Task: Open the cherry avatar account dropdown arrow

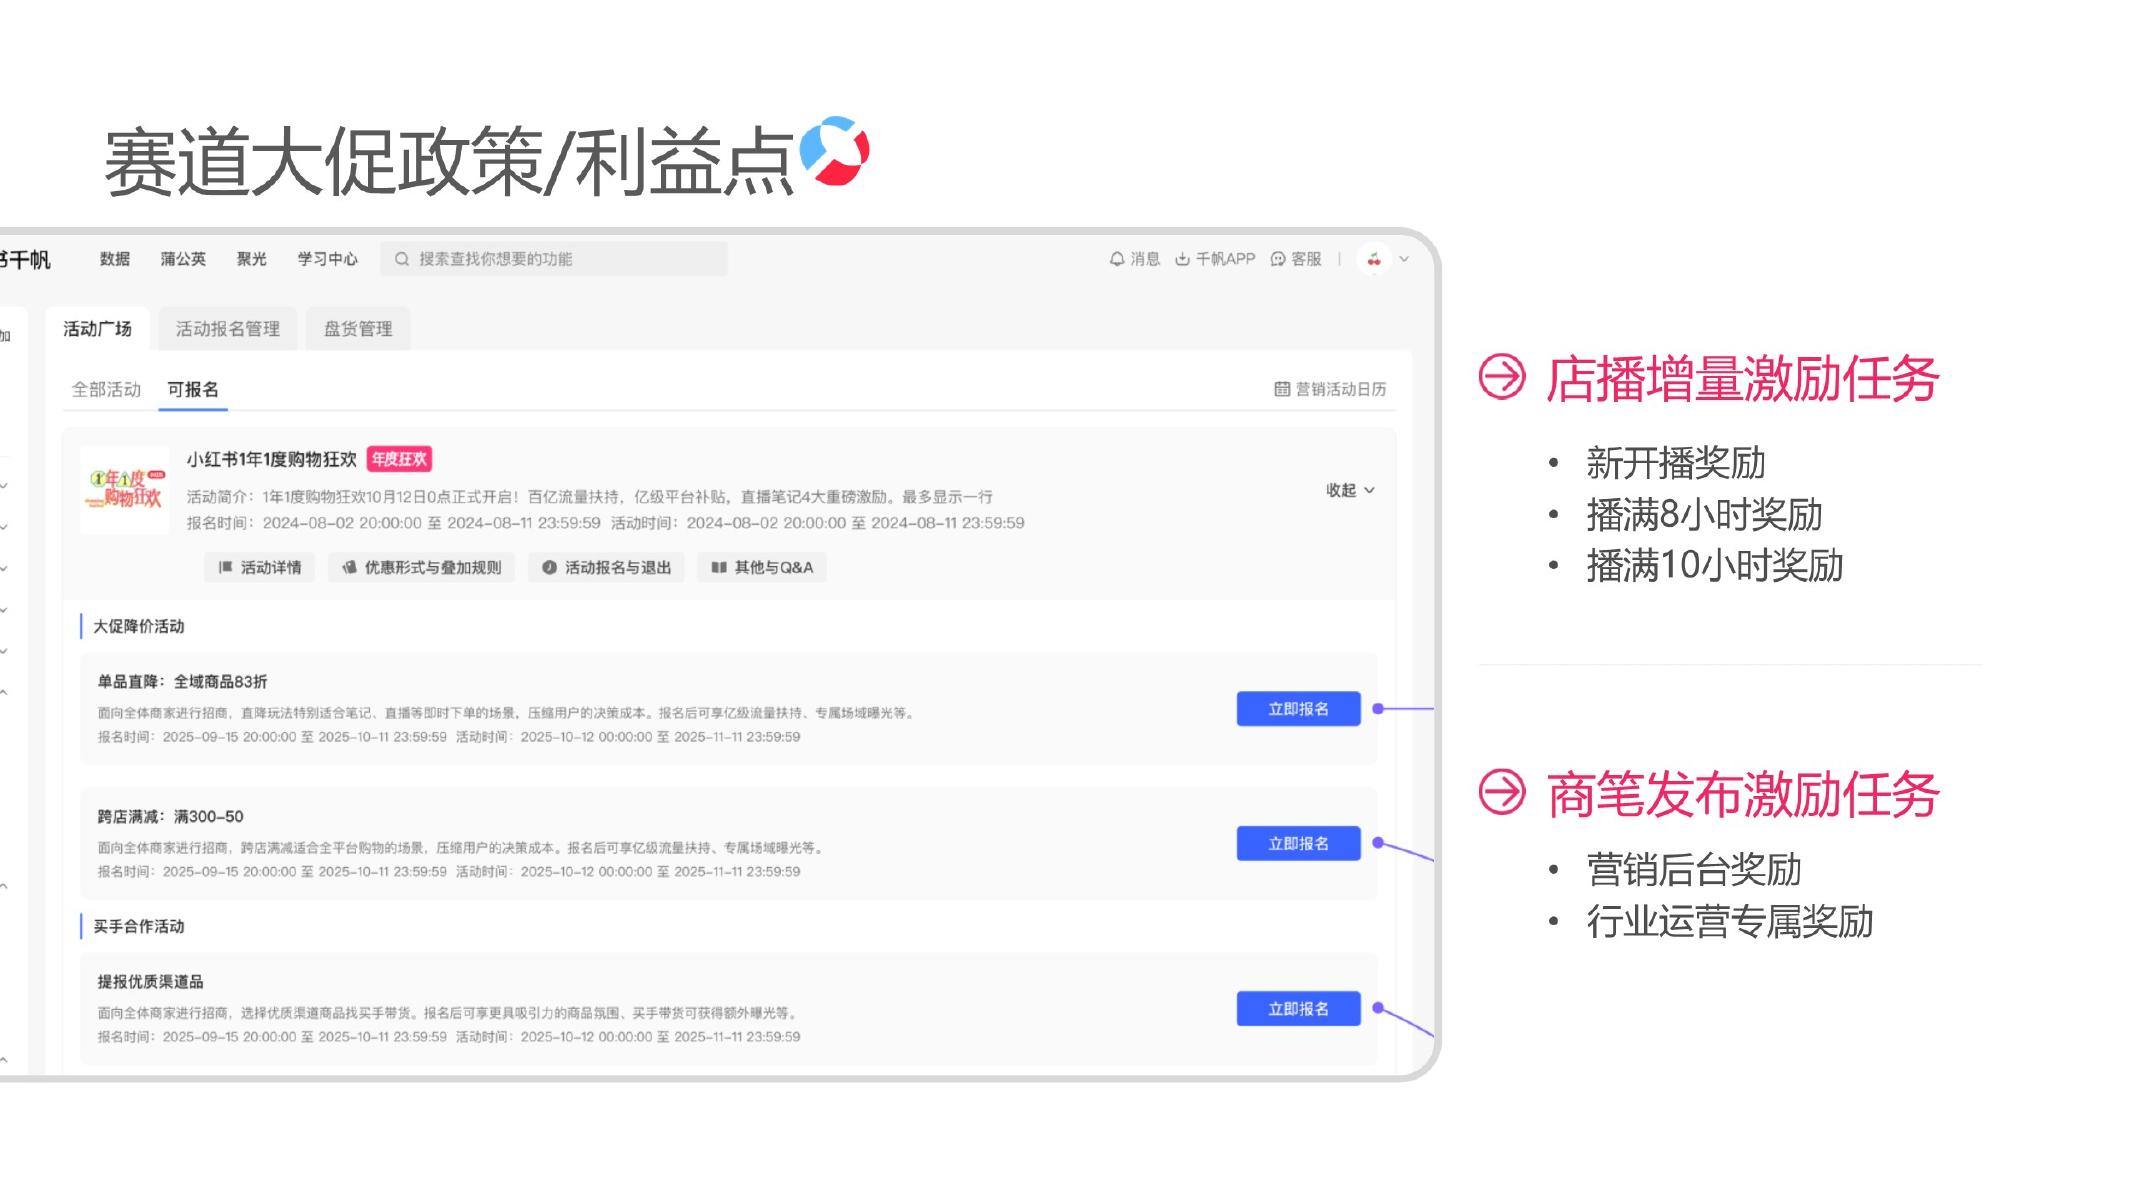Action: coord(1405,258)
